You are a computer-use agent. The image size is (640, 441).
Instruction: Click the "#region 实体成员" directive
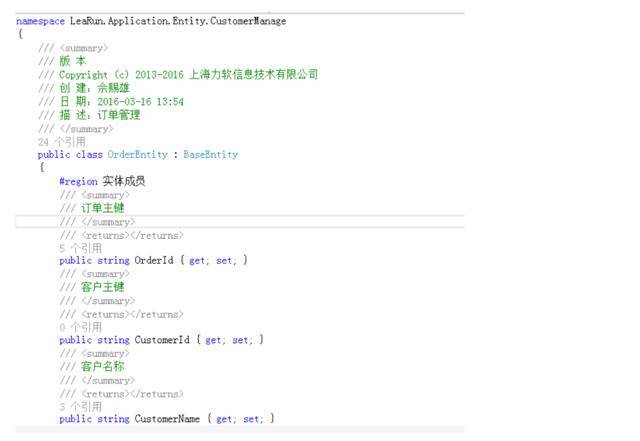coord(102,181)
